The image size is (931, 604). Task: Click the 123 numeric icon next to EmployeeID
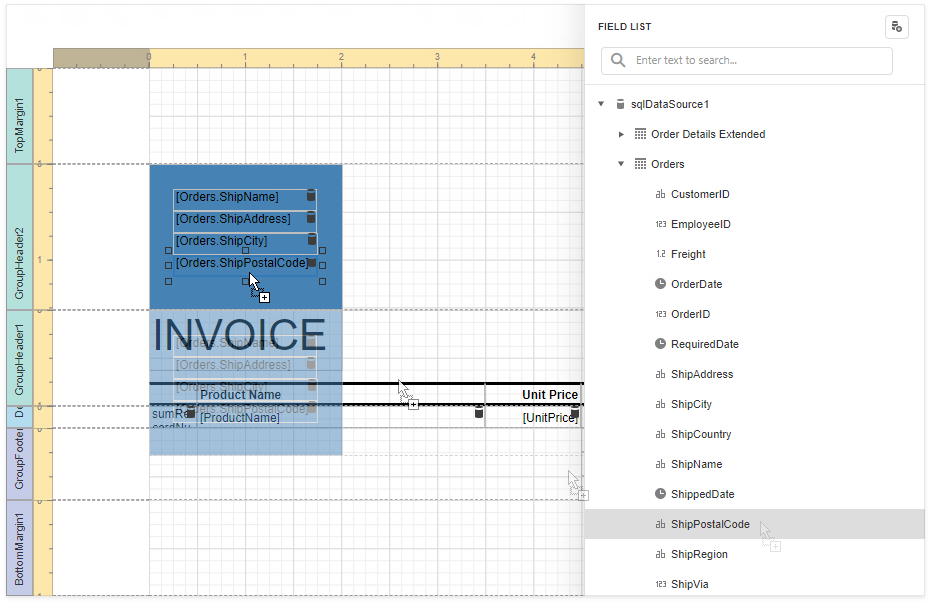[x=660, y=224]
